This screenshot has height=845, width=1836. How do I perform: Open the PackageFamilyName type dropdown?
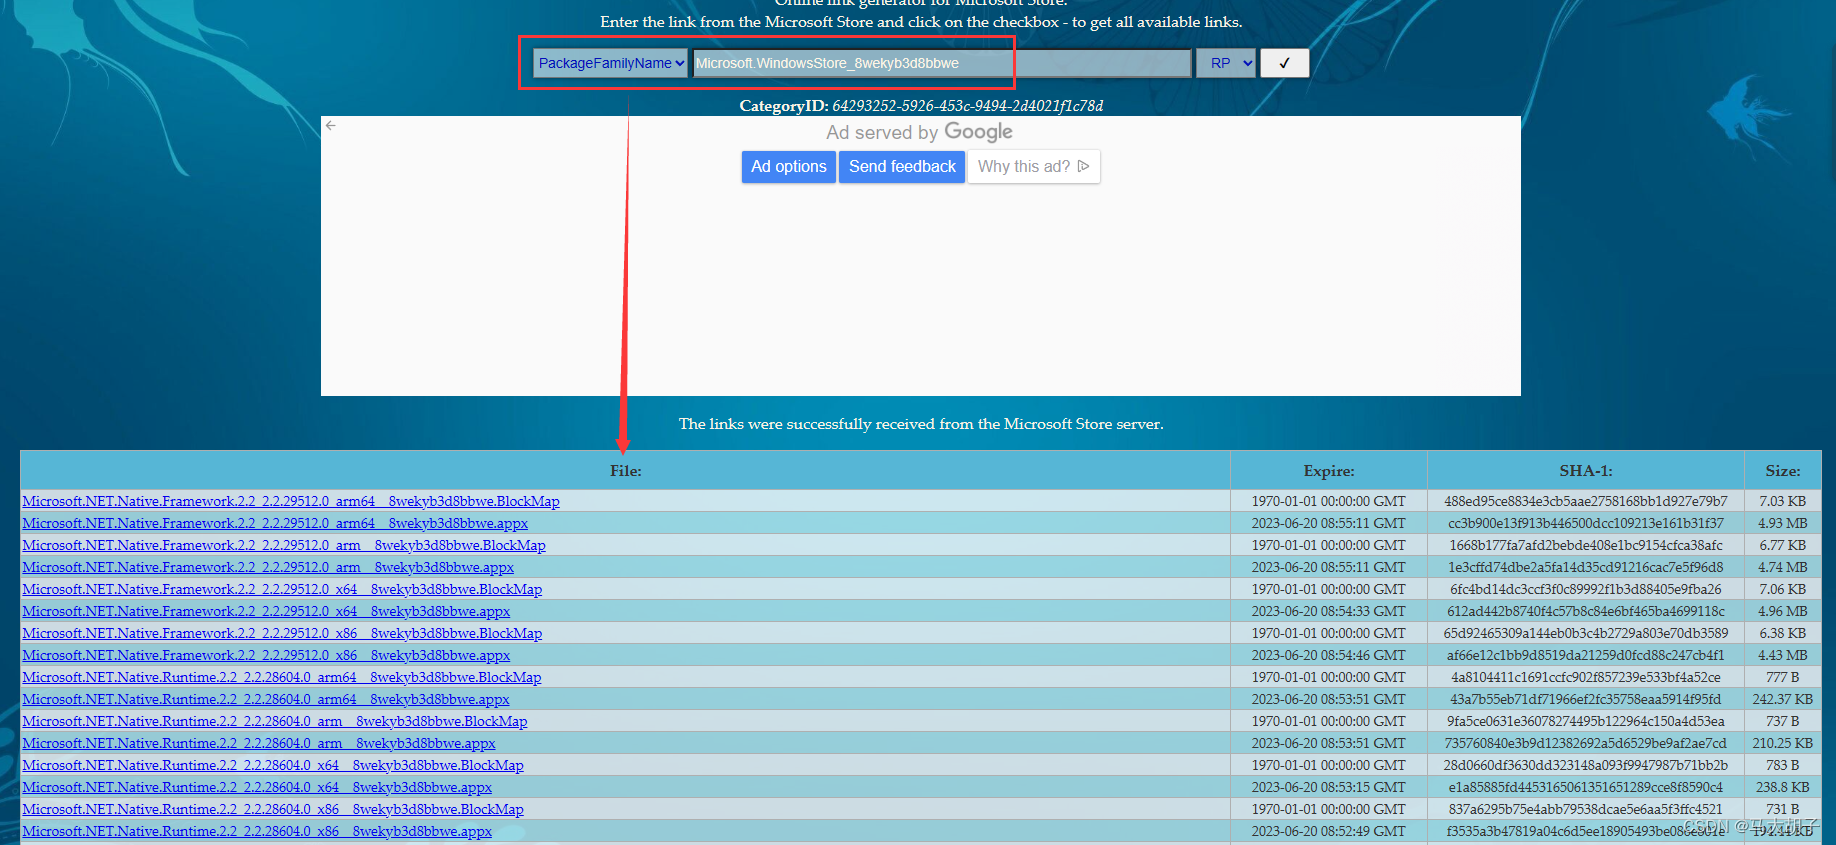point(610,63)
